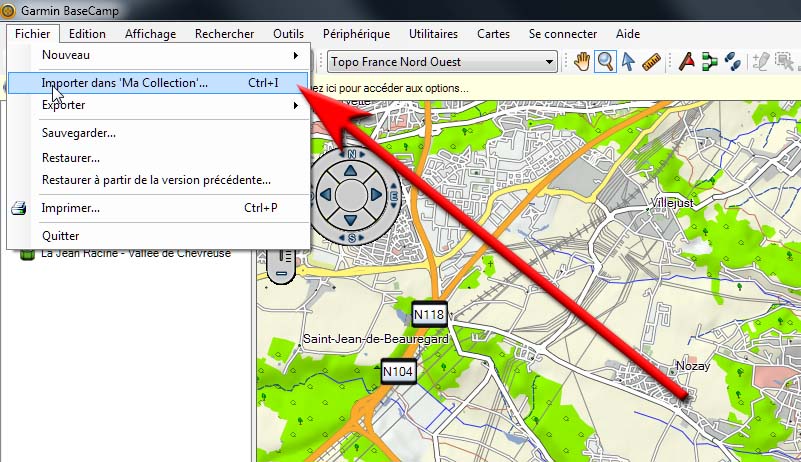The height and width of the screenshot is (462, 801).
Task: Select the new Route tool
Action: click(710, 62)
